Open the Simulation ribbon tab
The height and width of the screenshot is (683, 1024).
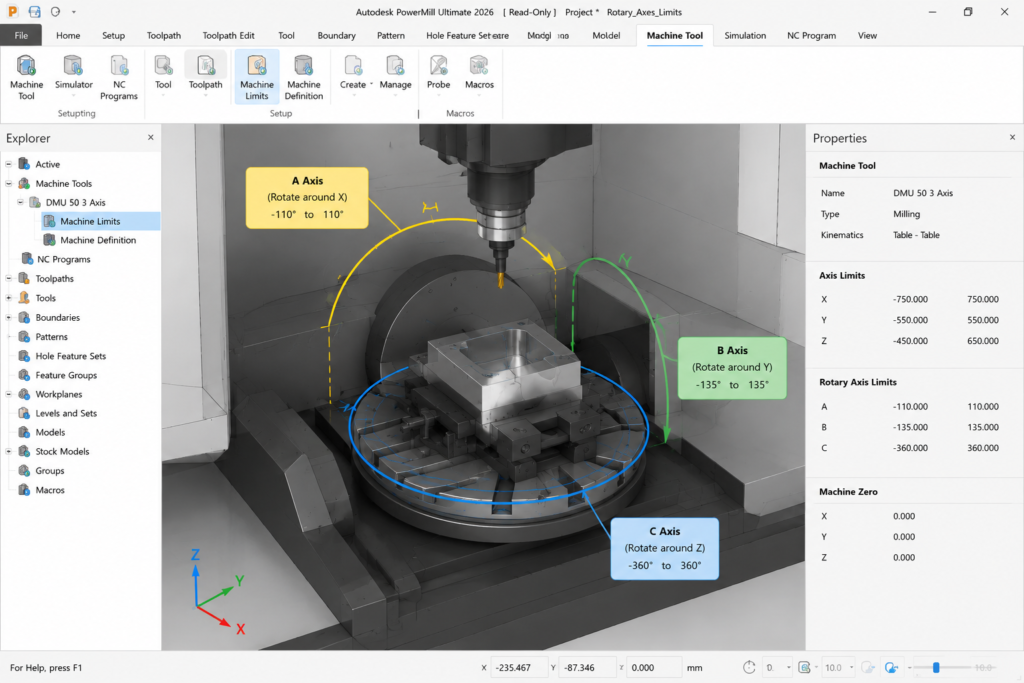[x=744, y=35]
